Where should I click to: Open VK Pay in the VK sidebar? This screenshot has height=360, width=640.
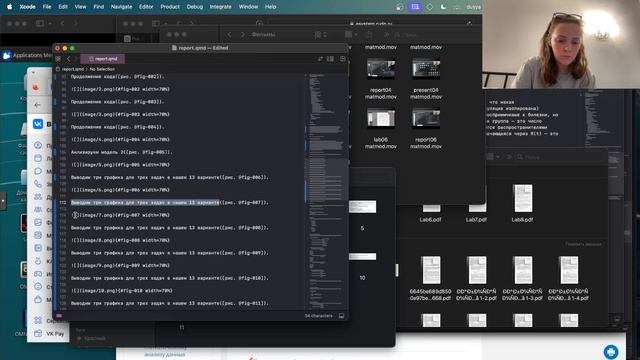coord(55,333)
